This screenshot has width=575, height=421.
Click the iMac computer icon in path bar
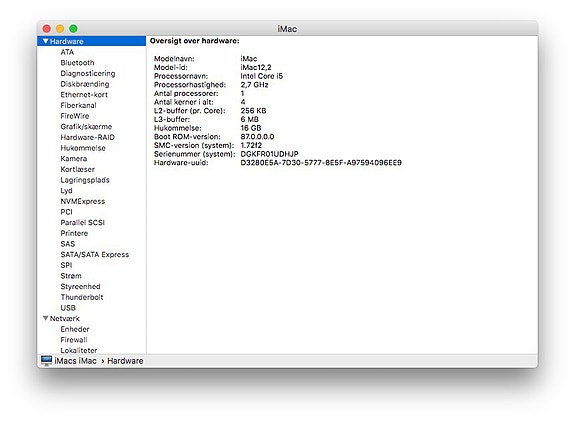point(47,360)
